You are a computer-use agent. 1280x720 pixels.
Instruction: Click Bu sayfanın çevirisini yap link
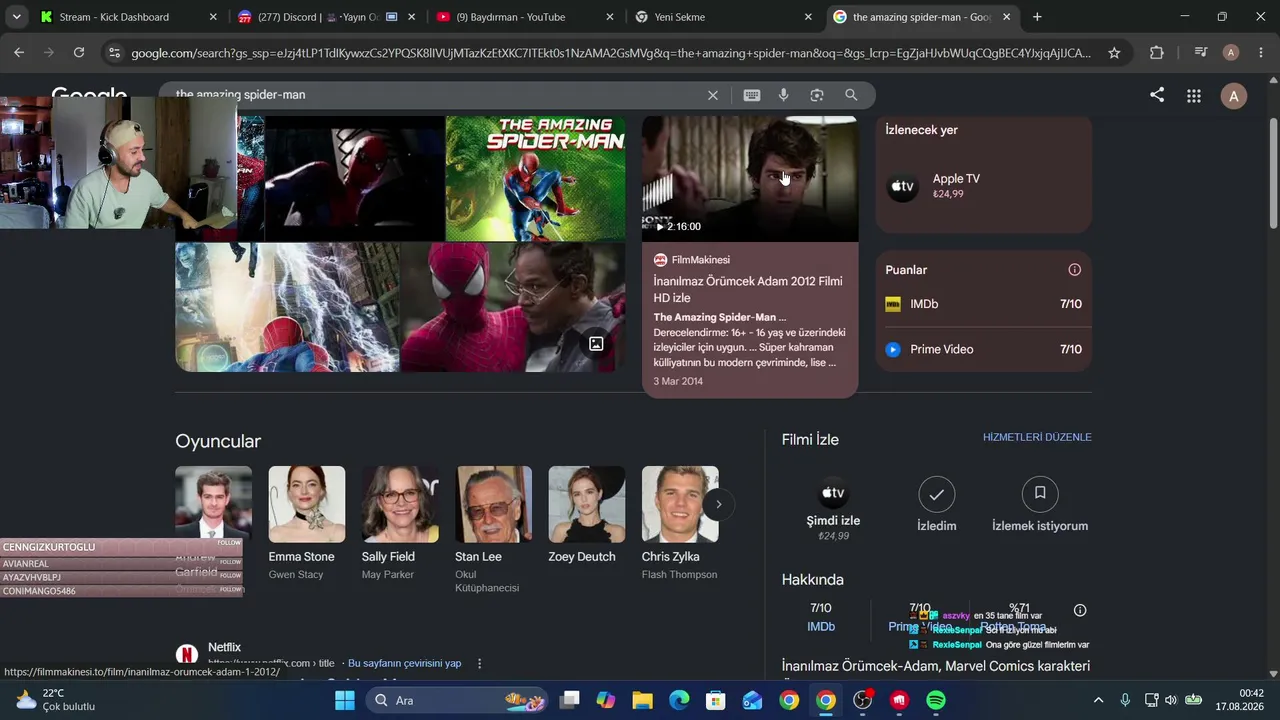pyautogui.click(x=404, y=663)
